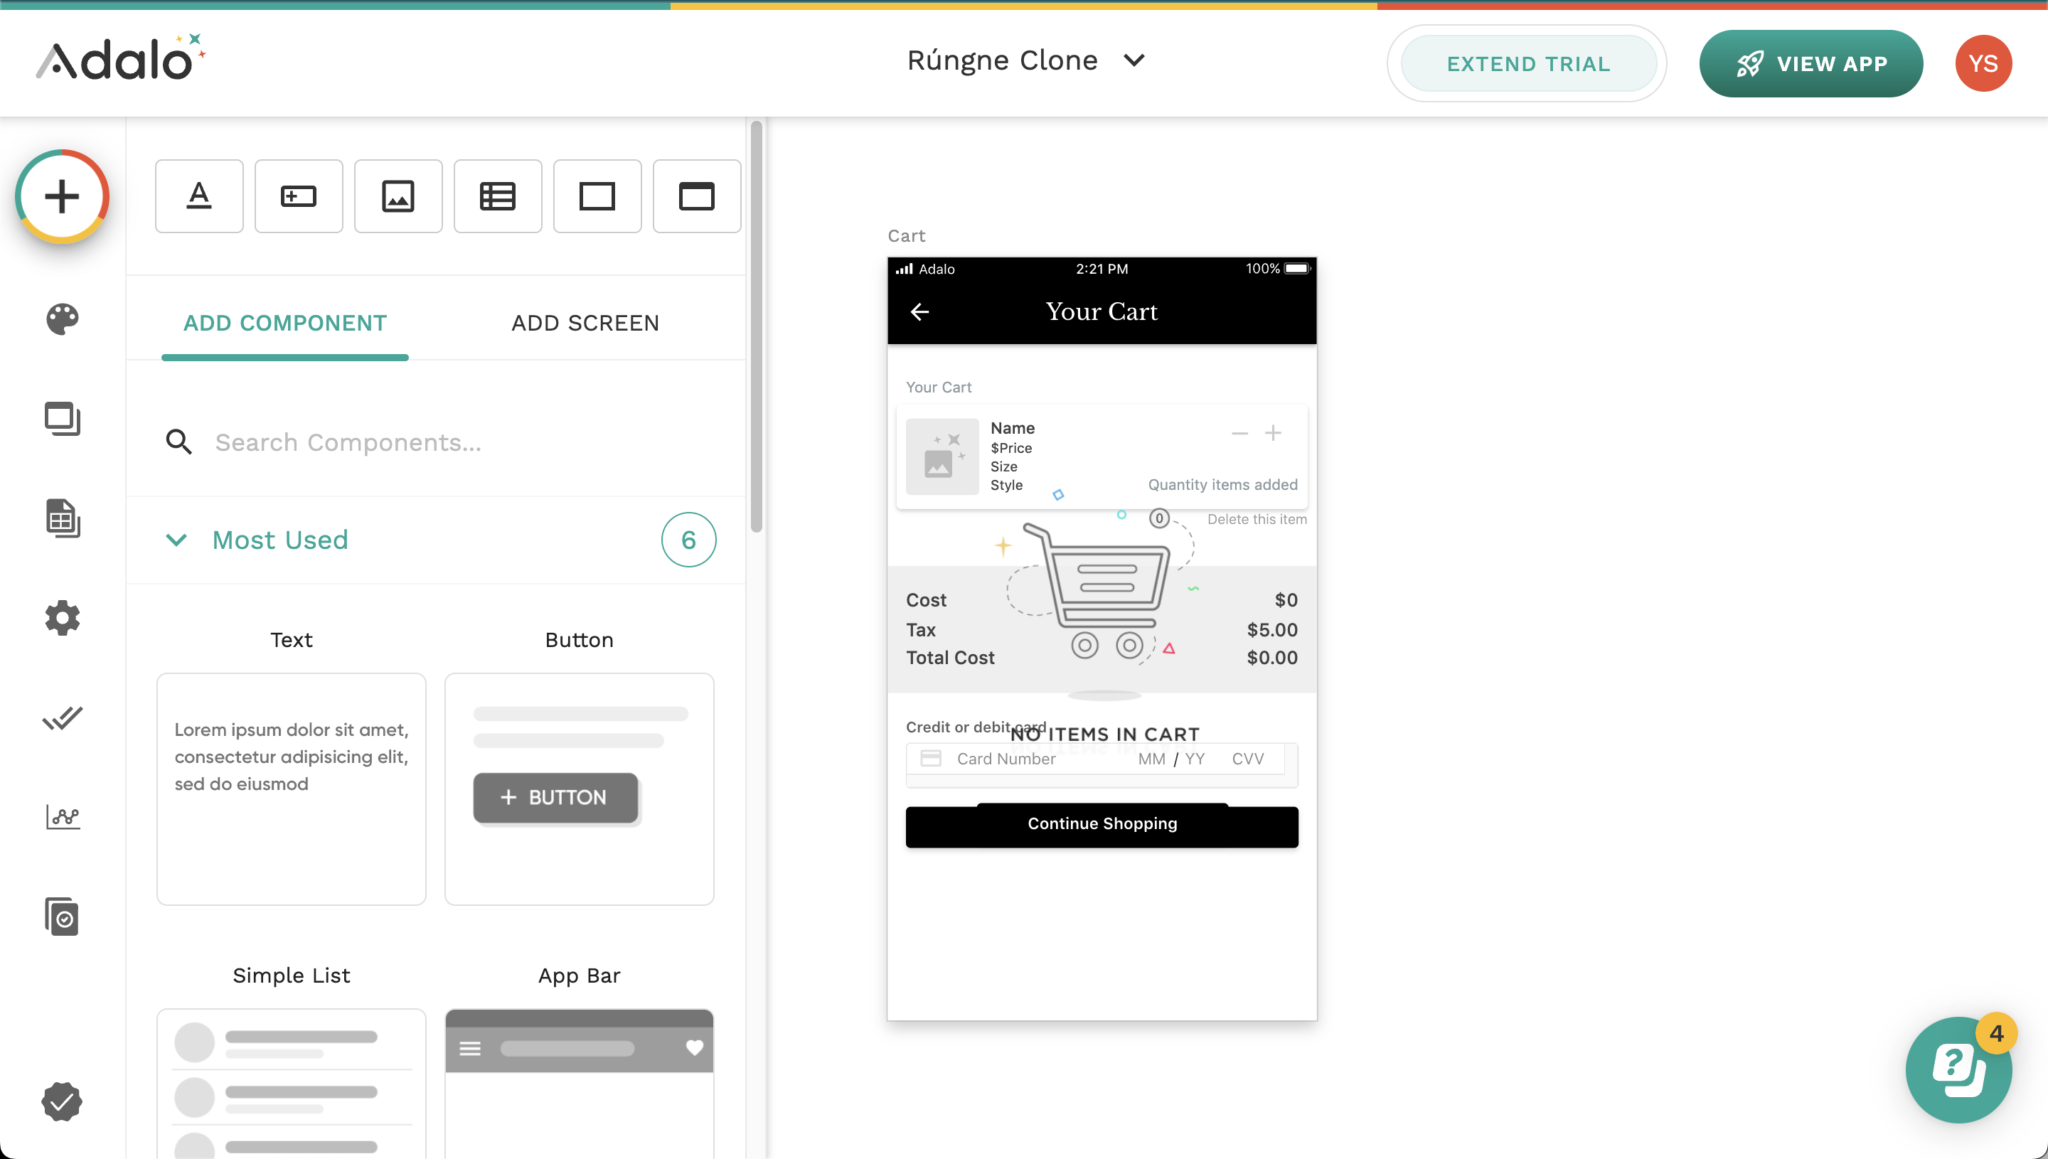Open the Branding palette icon
Image resolution: width=2048 pixels, height=1159 pixels.
pos(62,319)
